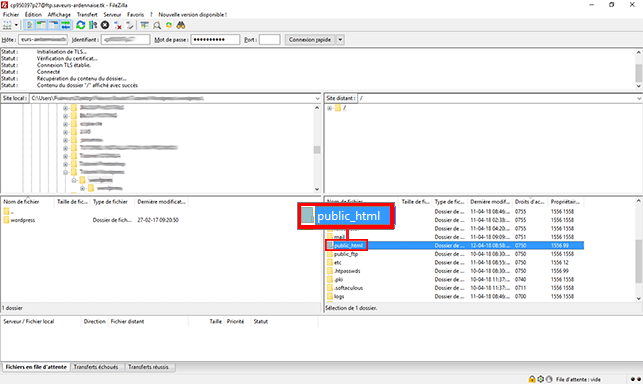Screen dimensions: 643x384
Task: Toggle the message log display
Action: point(30,25)
